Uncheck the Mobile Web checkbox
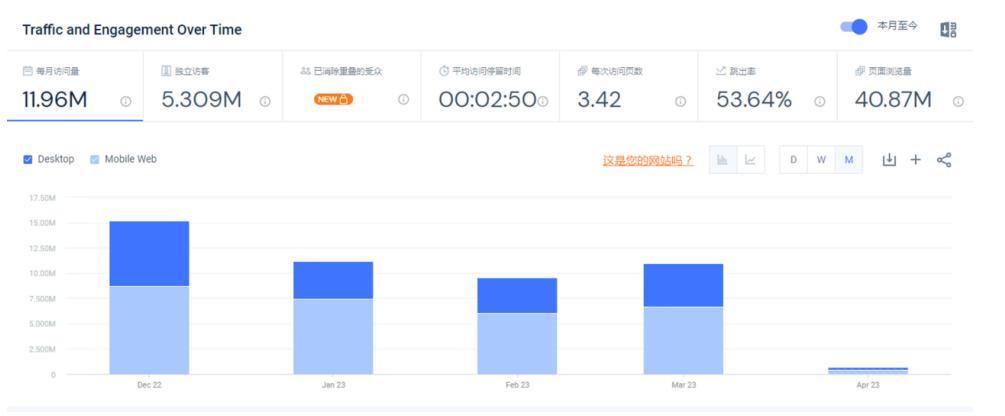Viewport: 1005px width, 416px height. pos(95,159)
